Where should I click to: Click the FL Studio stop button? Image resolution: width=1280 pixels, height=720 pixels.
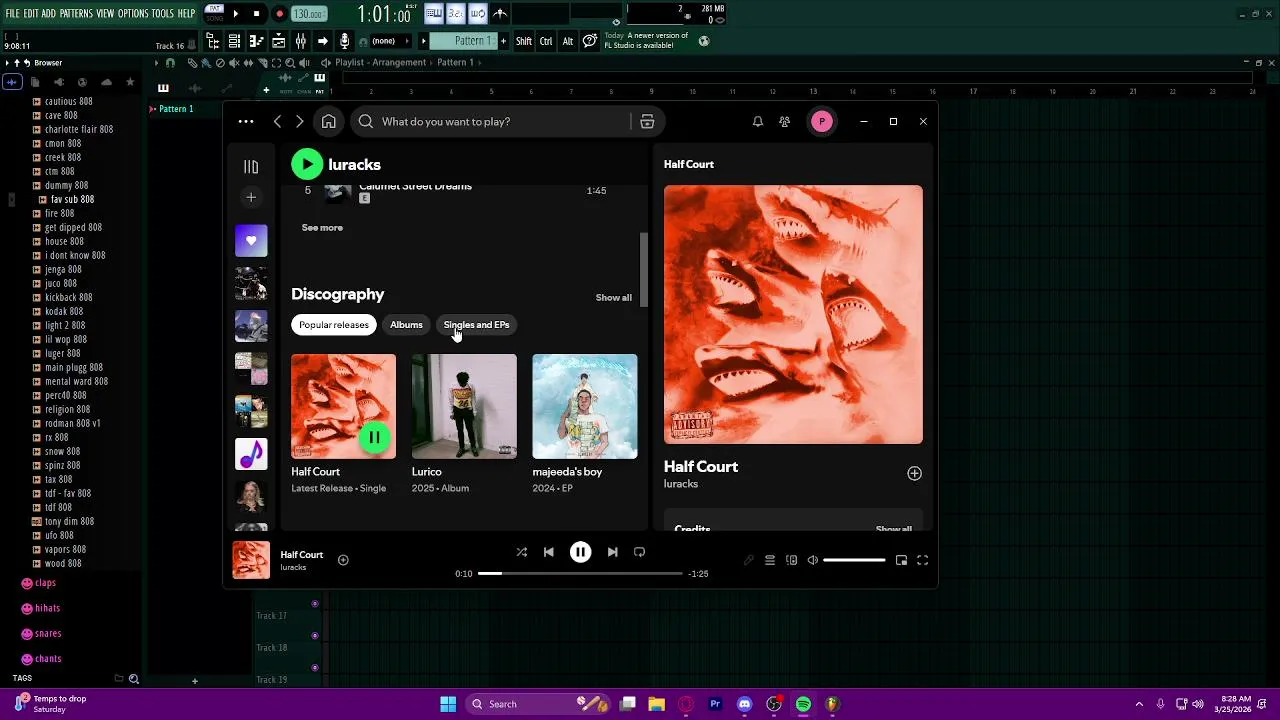coord(257,14)
